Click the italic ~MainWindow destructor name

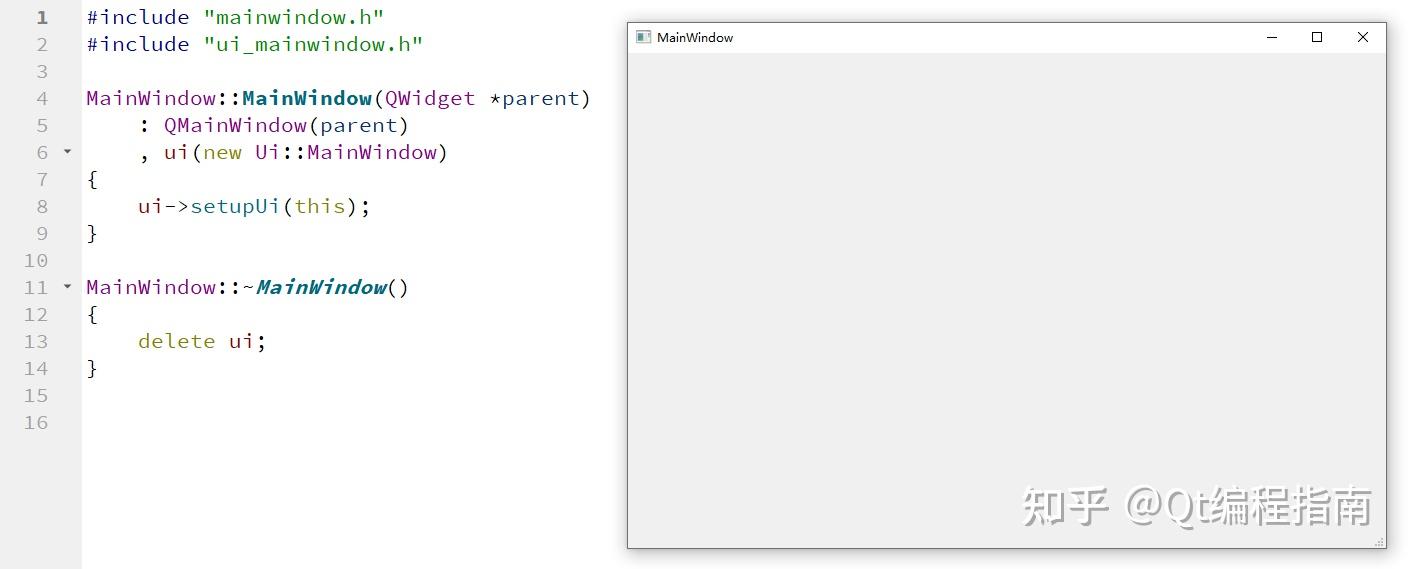pyautogui.click(x=315, y=287)
